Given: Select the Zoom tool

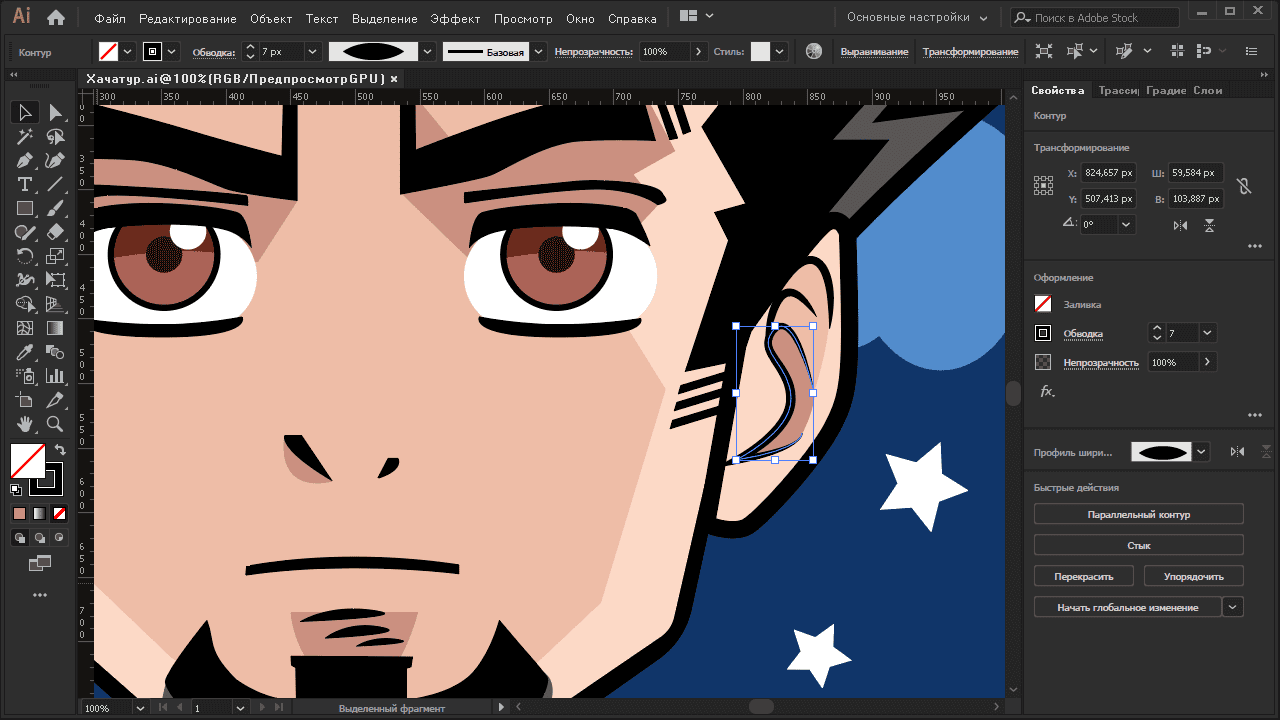Looking at the screenshot, I should [x=55, y=425].
